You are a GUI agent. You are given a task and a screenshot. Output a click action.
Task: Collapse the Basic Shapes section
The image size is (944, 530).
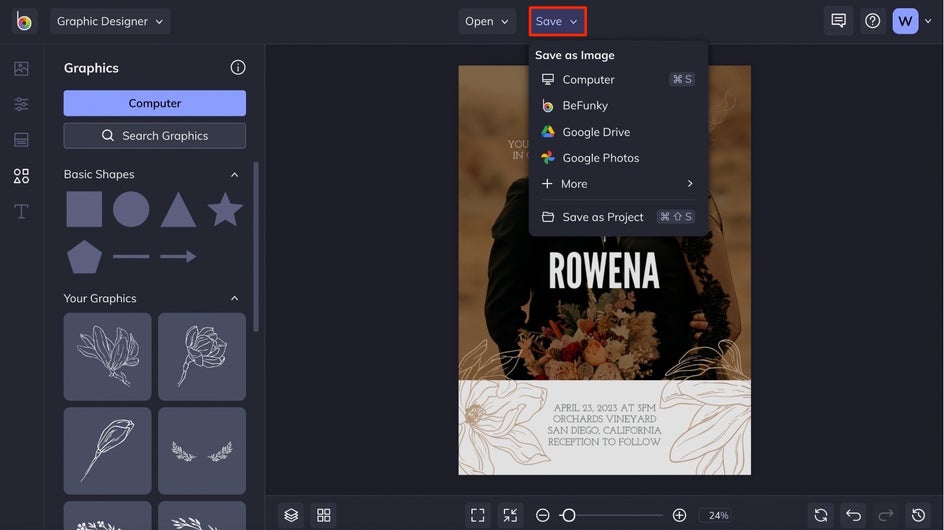235,175
